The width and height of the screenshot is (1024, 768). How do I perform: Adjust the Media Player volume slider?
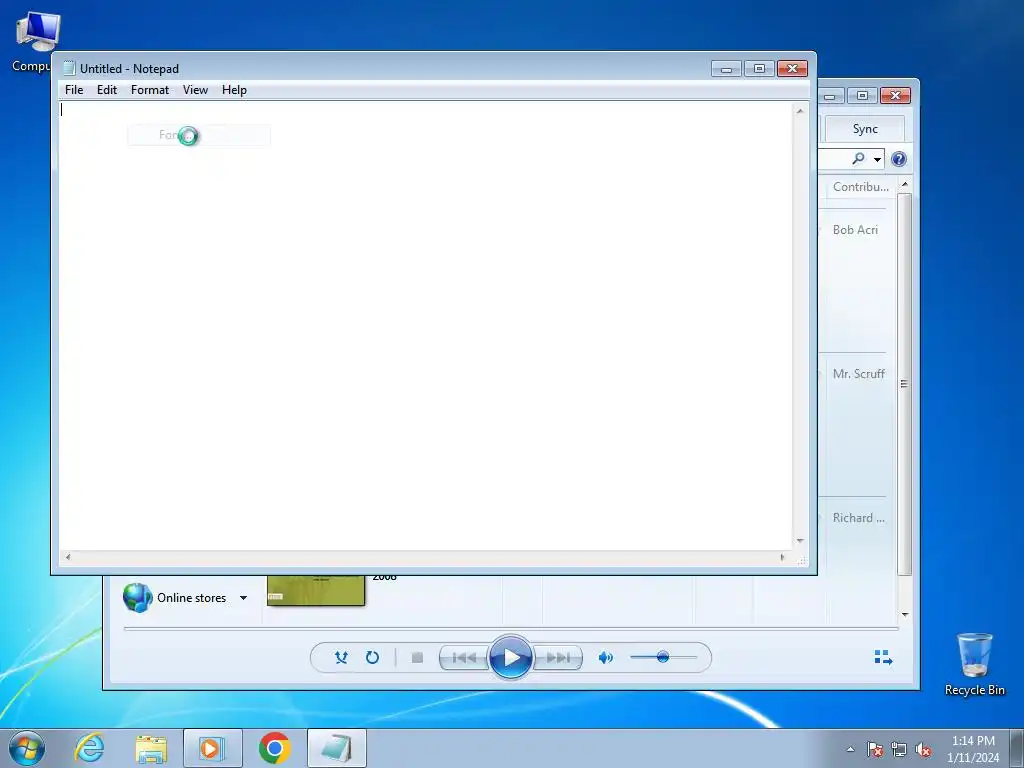pyautogui.click(x=663, y=657)
